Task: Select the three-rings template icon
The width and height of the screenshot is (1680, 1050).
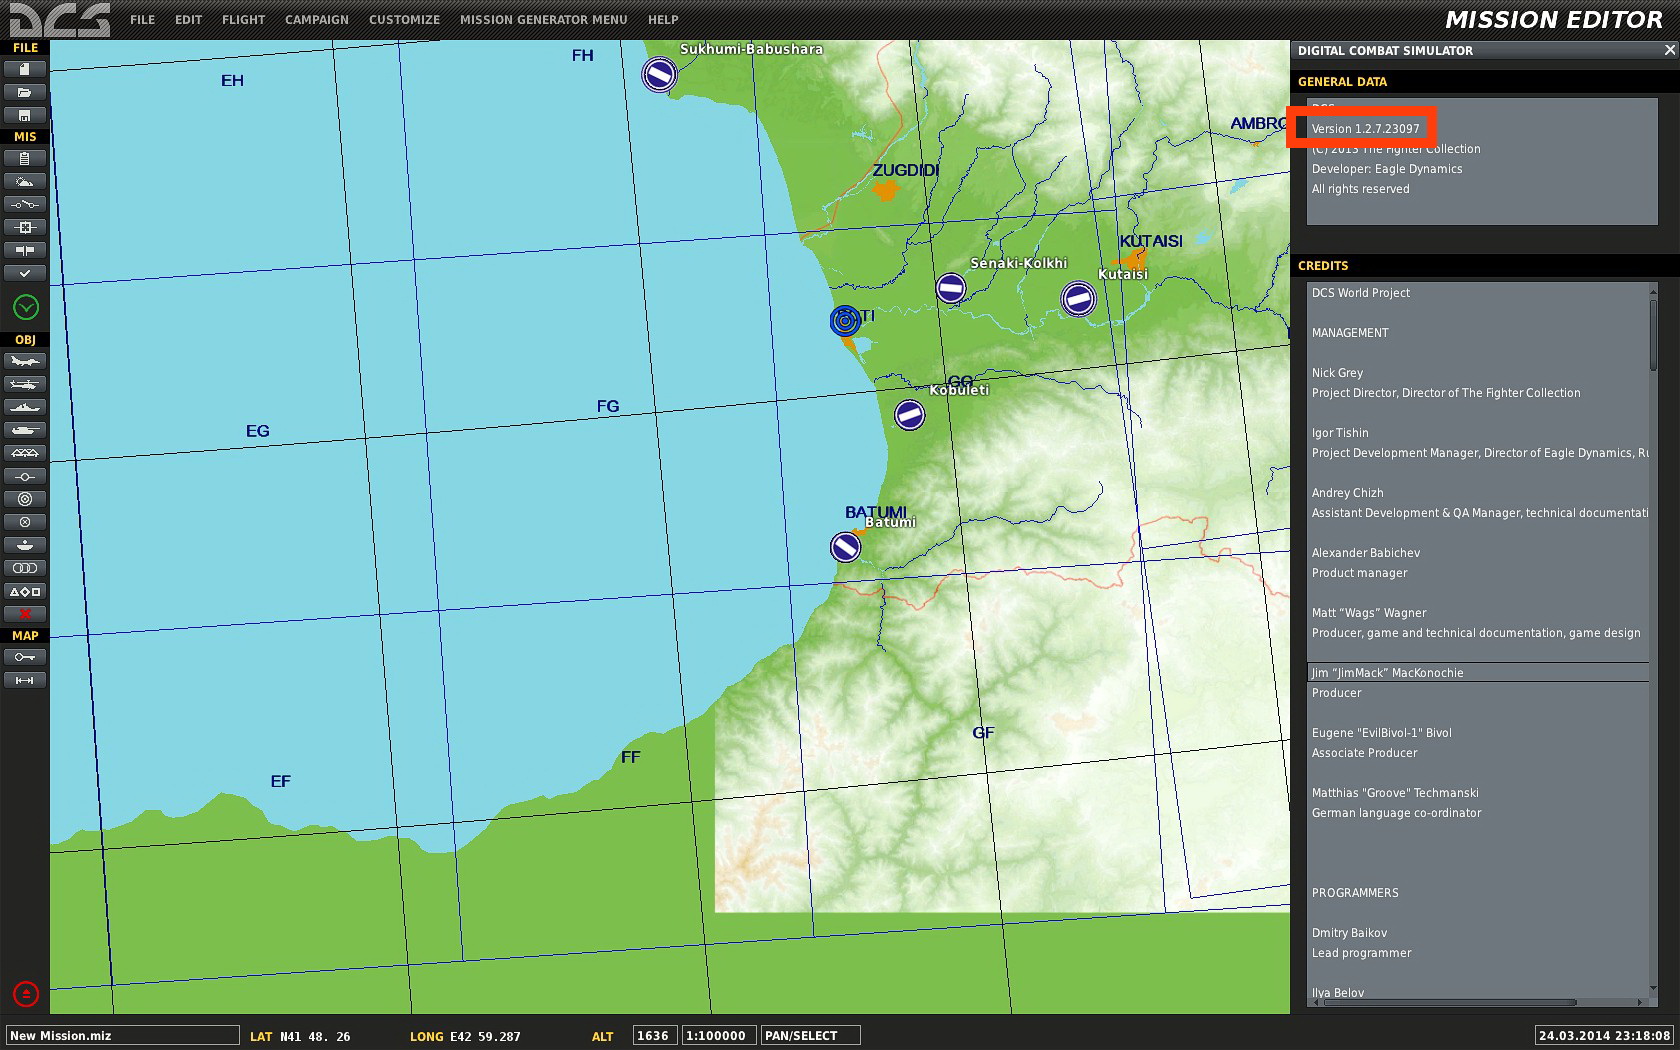Action: coord(25,568)
